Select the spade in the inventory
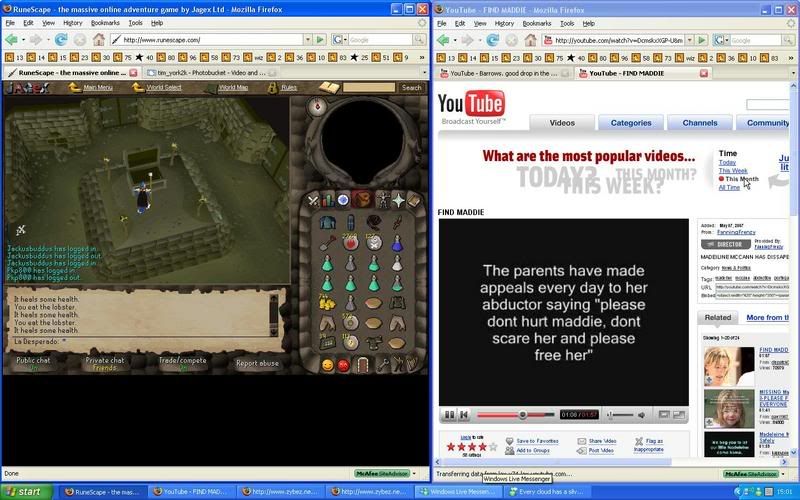This screenshot has width=800, height=500. [327, 243]
